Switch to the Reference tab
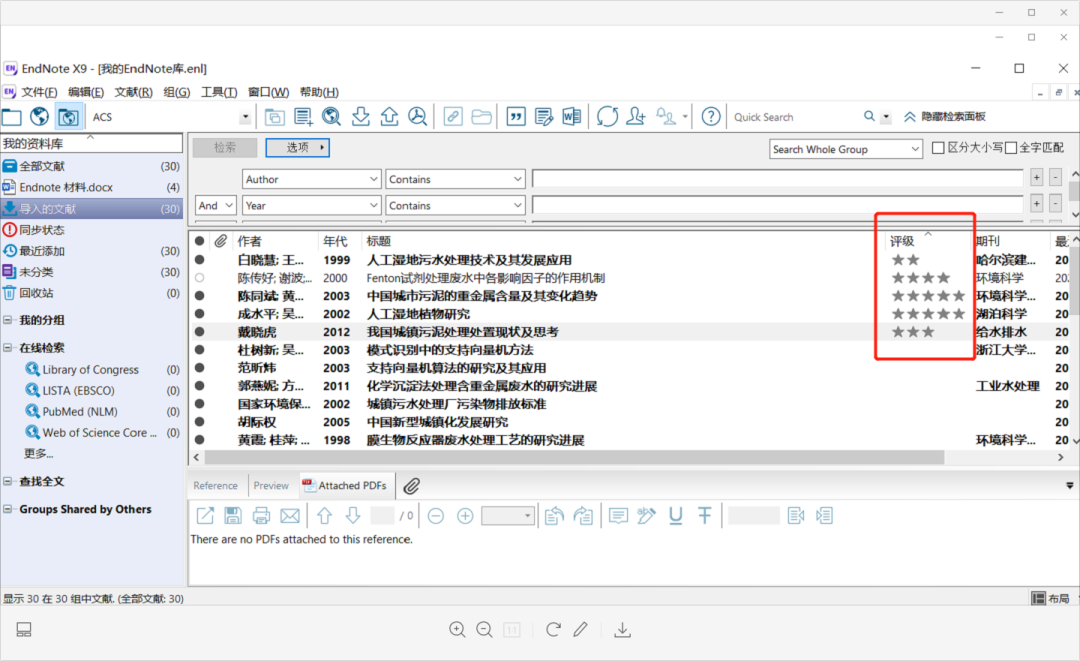This screenshot has width=1080, height=661. coord(216,486)
